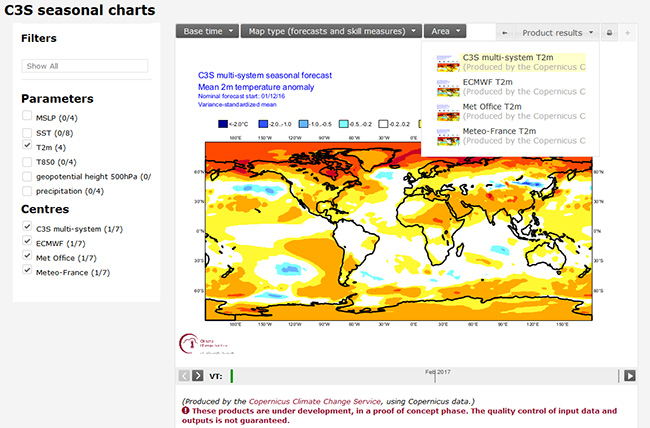The height and width of the screenshot is (428, 650).
Task: Click the -0.2..0.2 white legend swatch
Action: click(x=384, y=124)
